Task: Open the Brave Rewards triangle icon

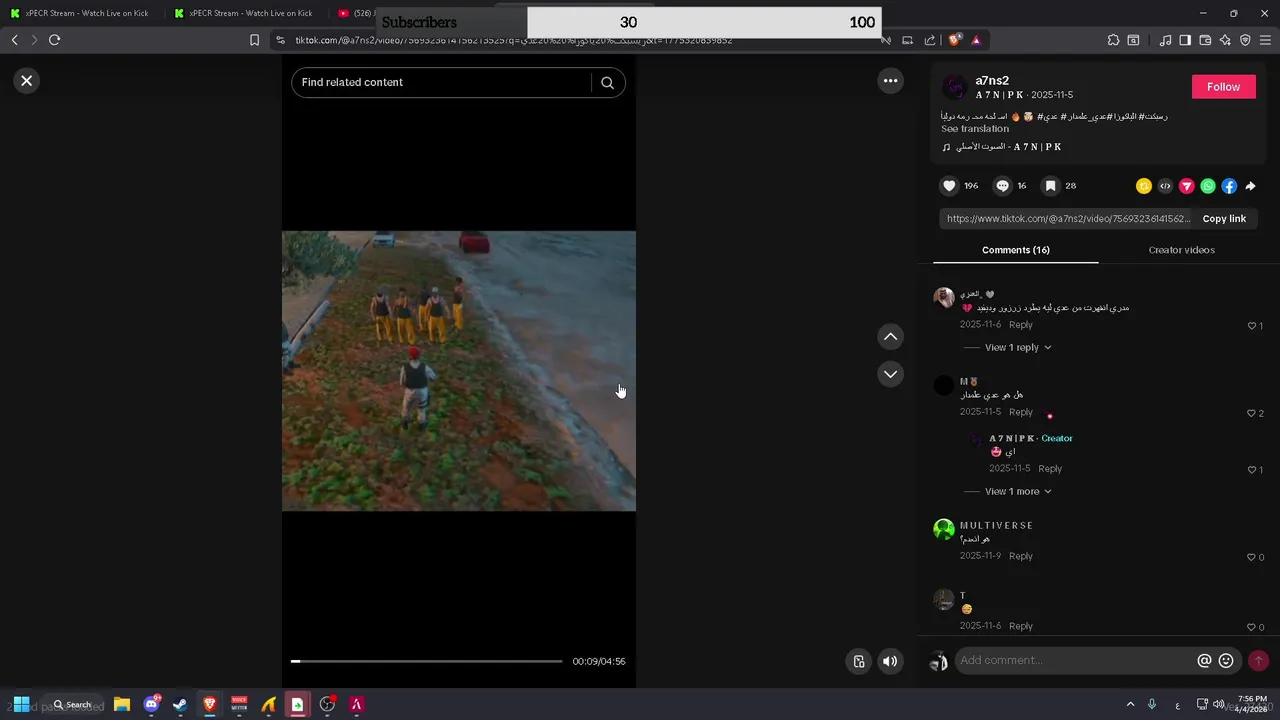Action: click(x=976, y=40)
